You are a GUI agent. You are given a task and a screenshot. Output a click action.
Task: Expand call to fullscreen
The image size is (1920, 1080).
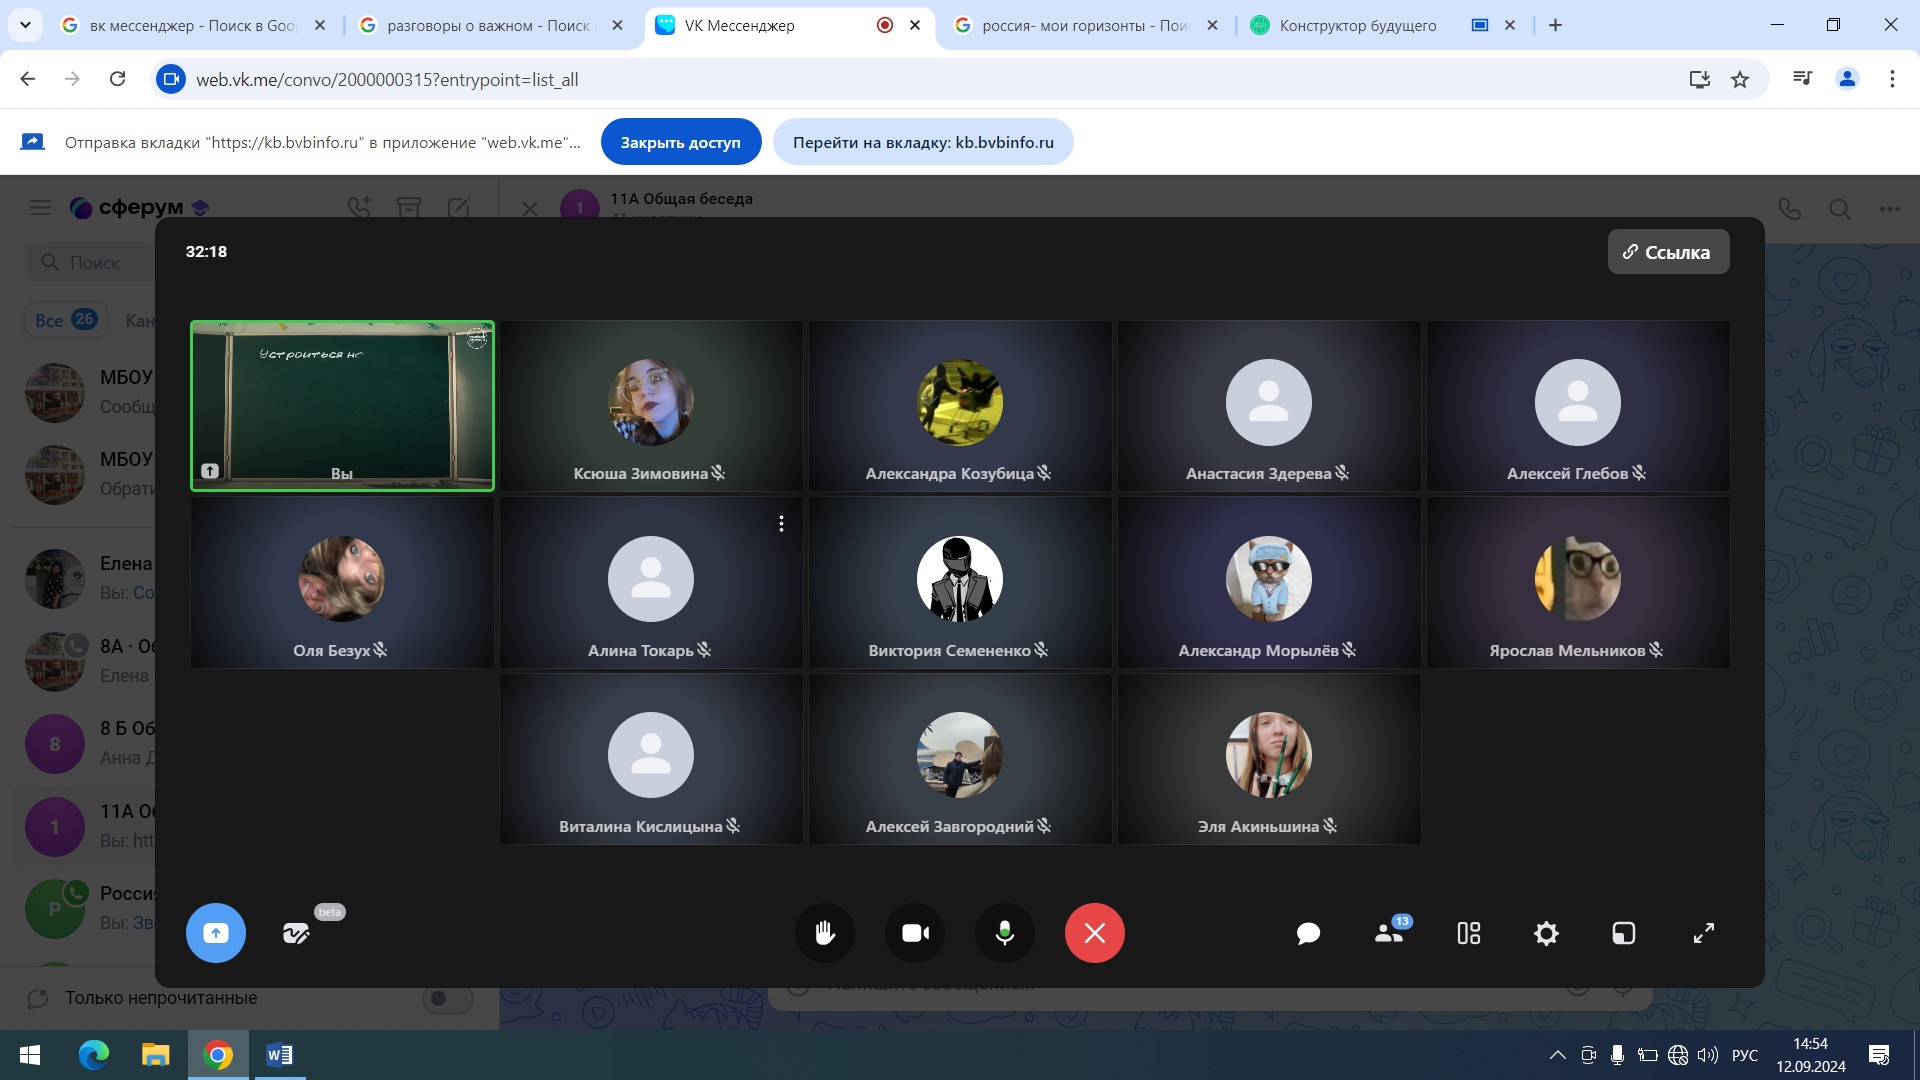click(1703, 933)
